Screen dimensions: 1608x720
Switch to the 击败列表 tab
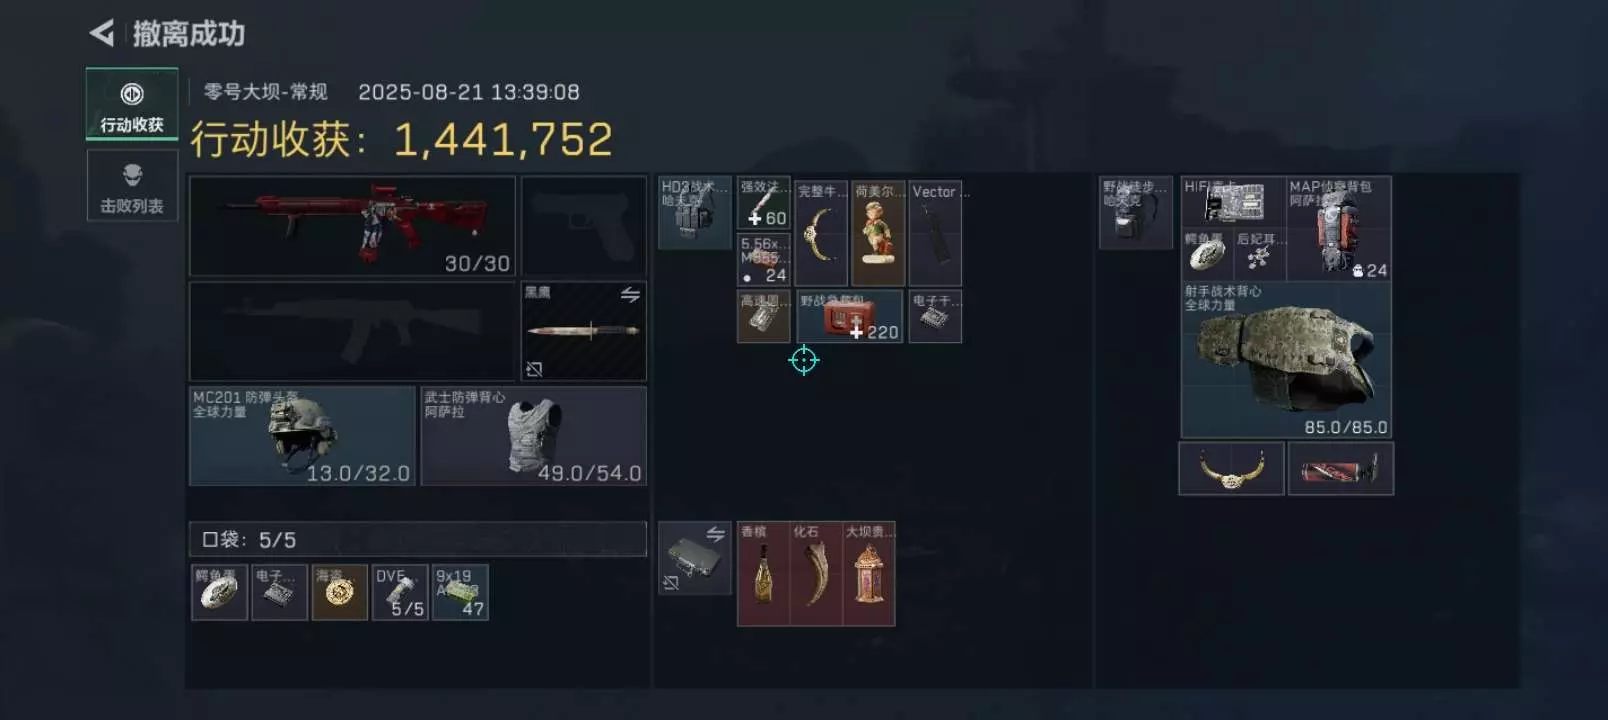pos(132,186)
